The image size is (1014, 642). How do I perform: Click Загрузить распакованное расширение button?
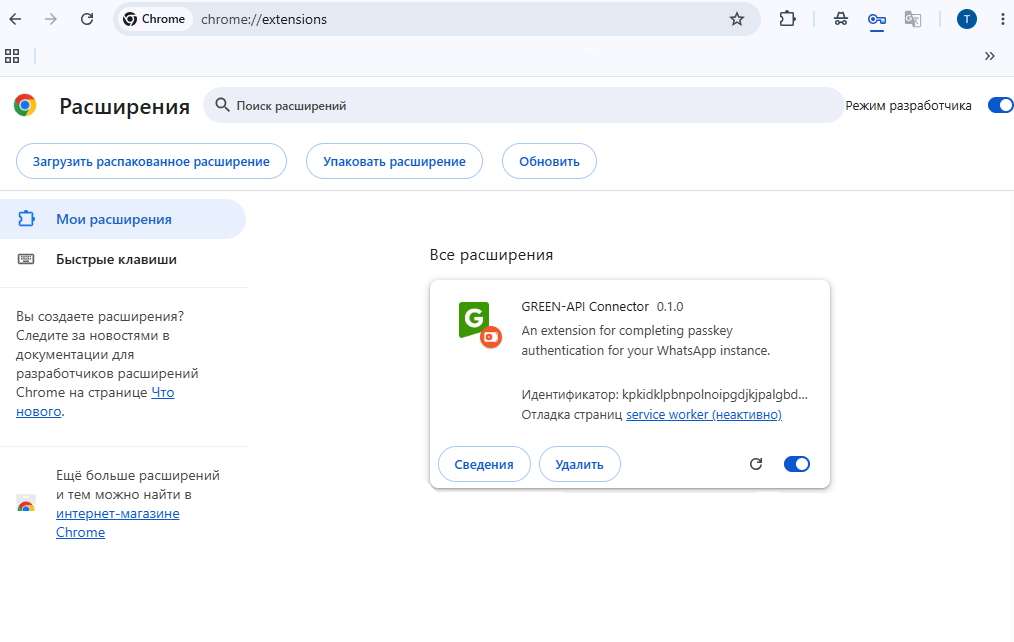click(151, 161)
